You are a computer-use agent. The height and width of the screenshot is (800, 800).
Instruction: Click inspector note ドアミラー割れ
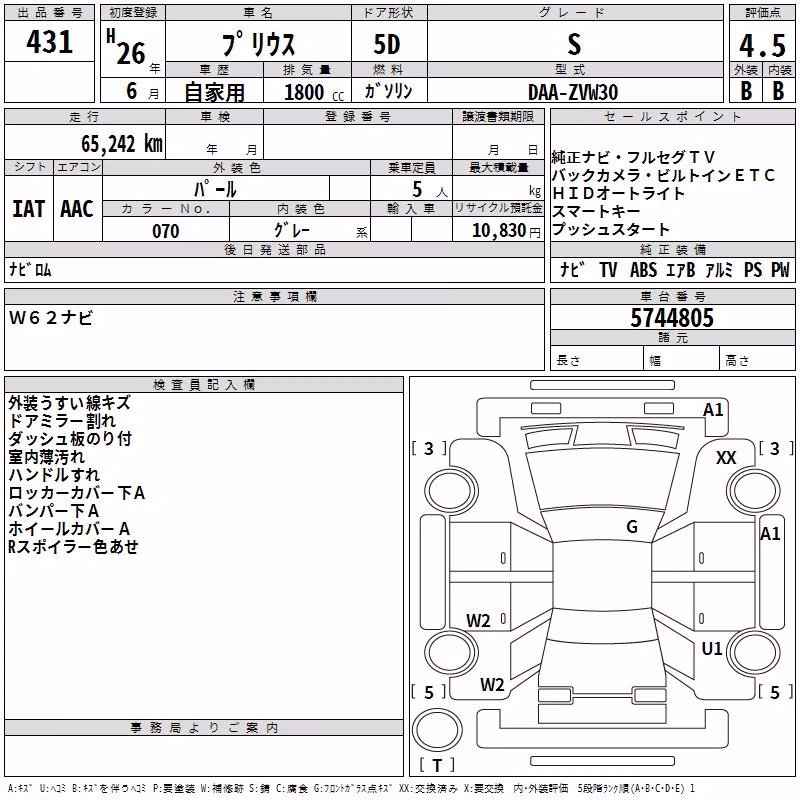62,421
